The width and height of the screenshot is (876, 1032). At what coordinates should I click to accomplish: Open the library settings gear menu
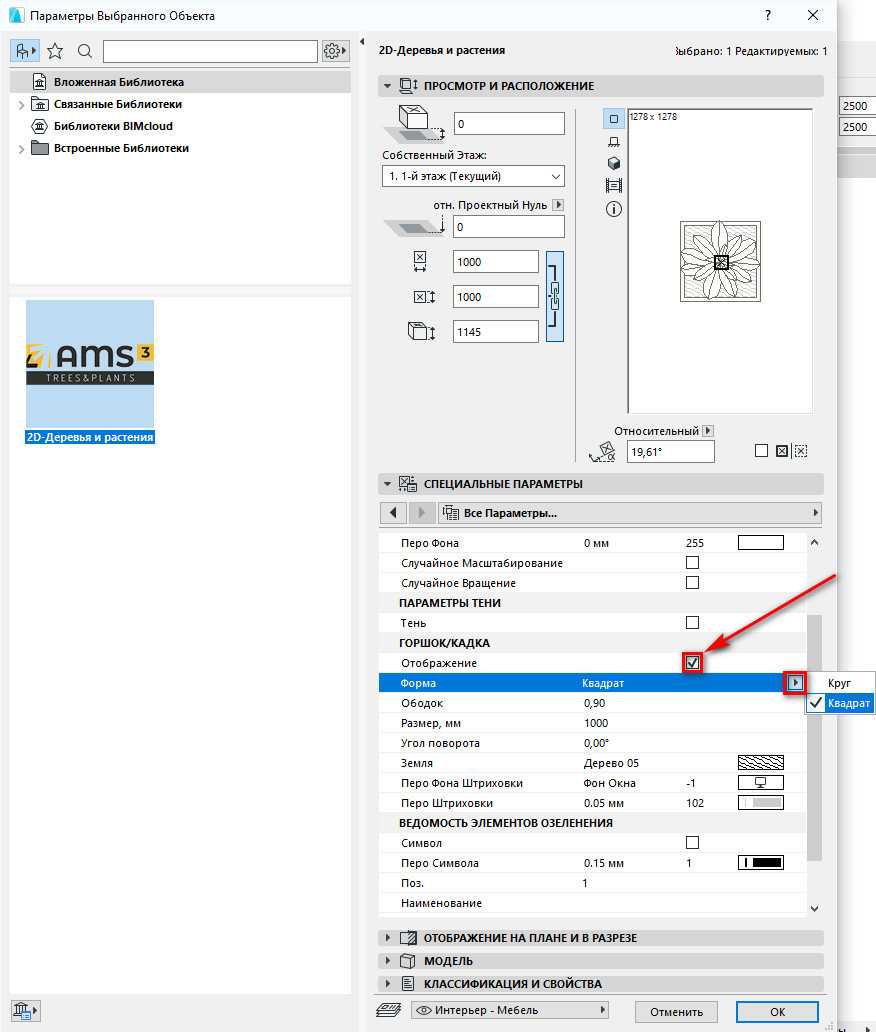(335, 51)
